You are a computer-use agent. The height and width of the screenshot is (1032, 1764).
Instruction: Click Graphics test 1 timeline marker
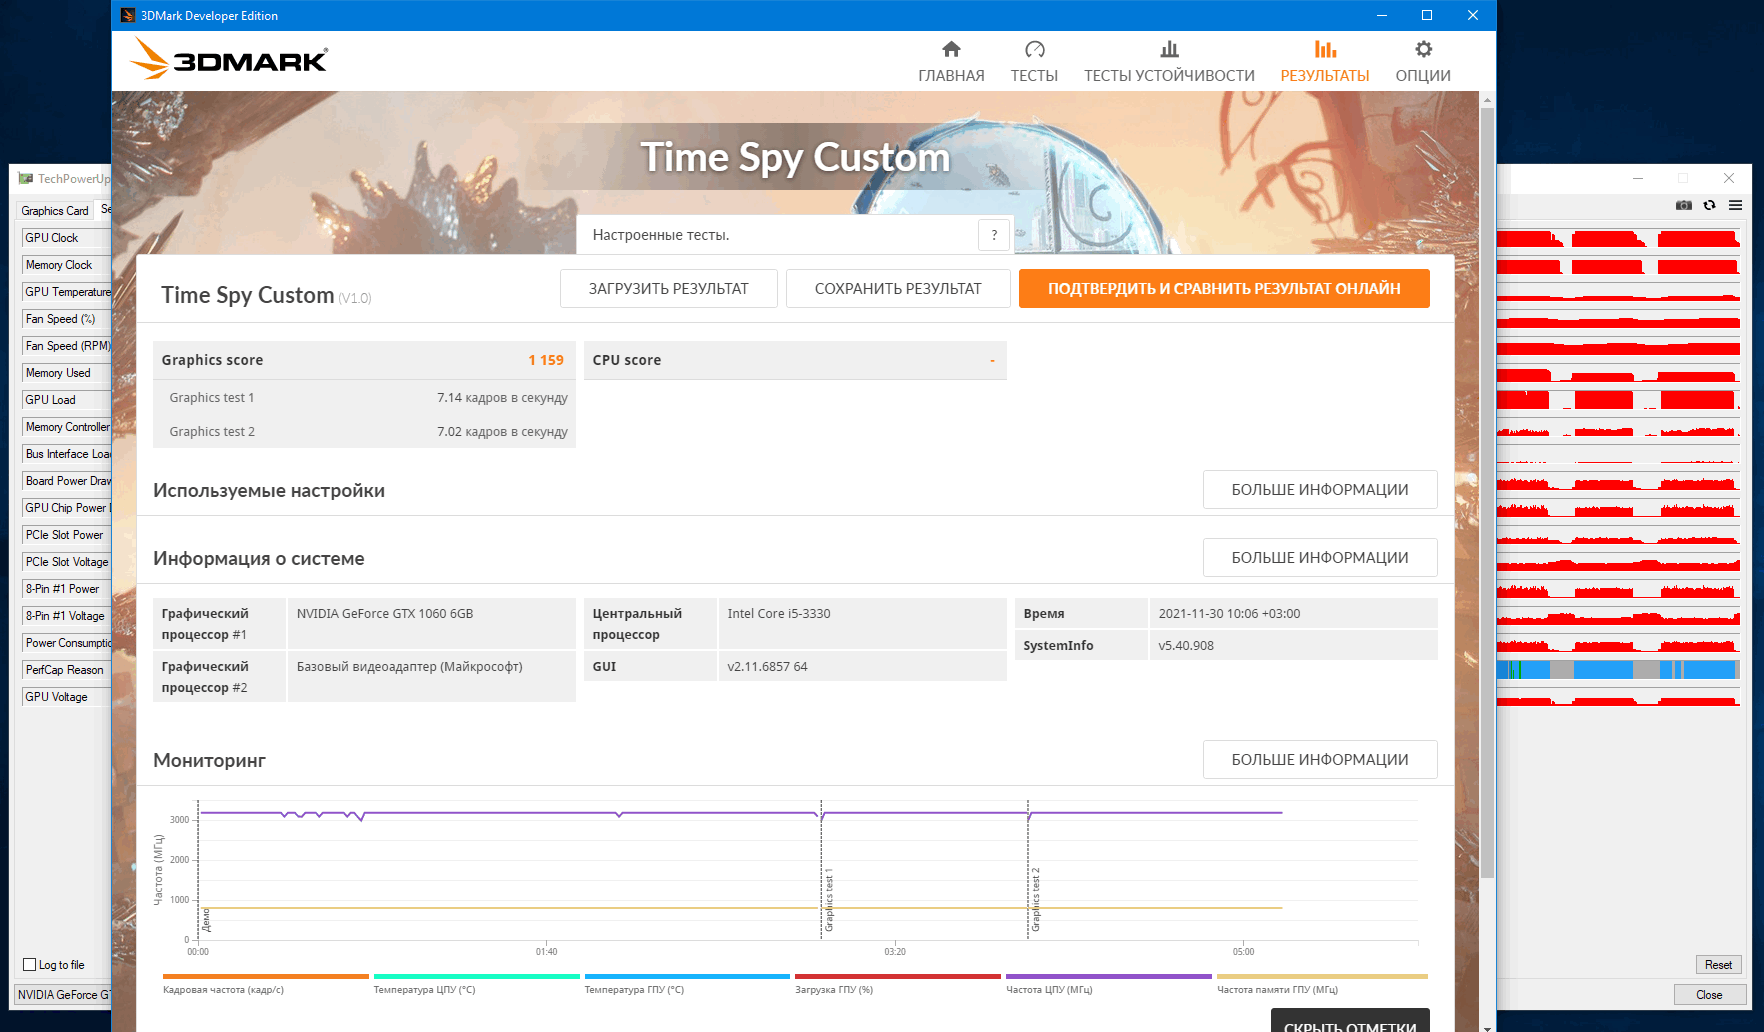point(828,900)
